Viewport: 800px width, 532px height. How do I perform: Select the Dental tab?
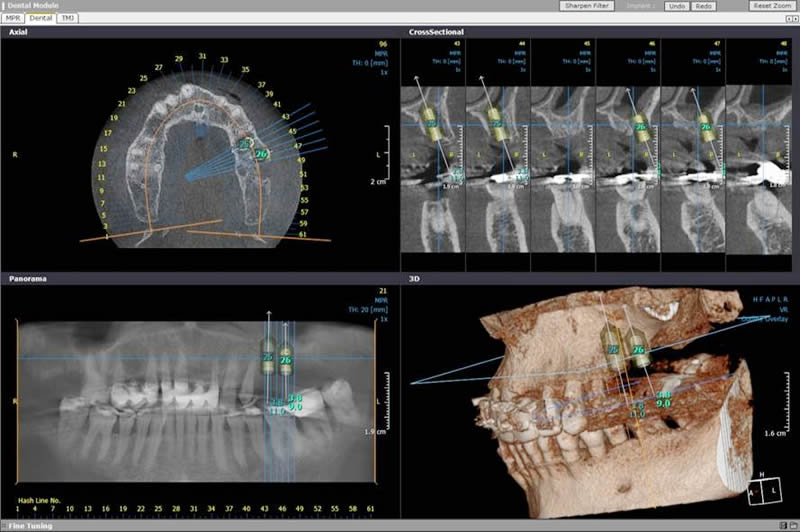point(41,18)
